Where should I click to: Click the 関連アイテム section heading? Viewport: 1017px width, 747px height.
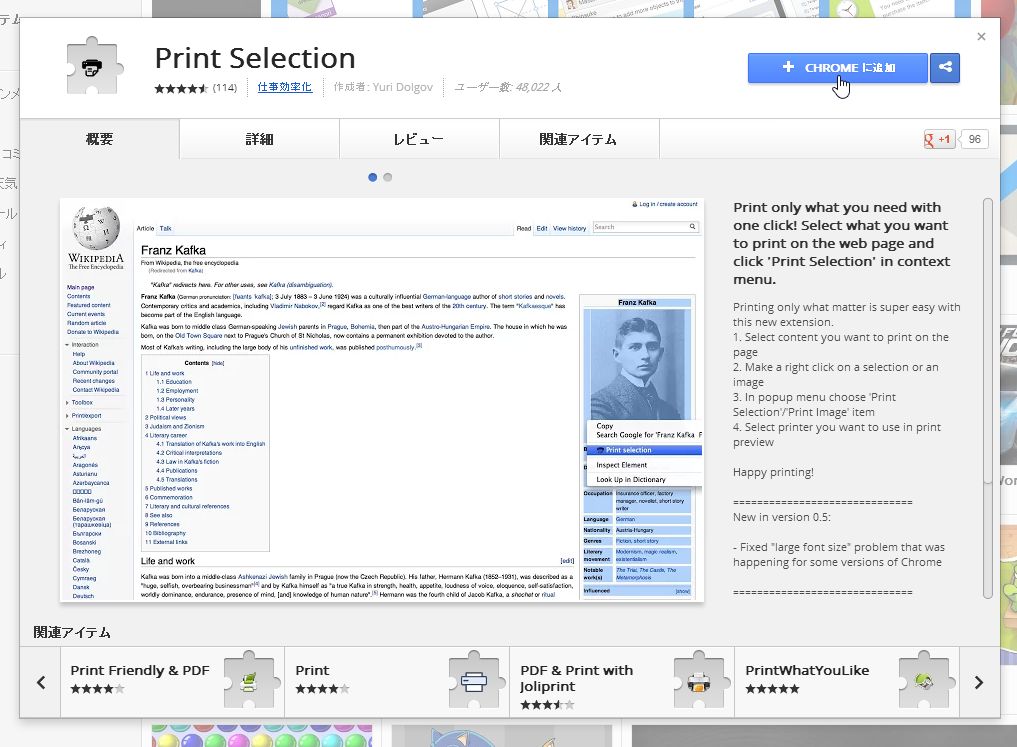(x=72, y=632)
